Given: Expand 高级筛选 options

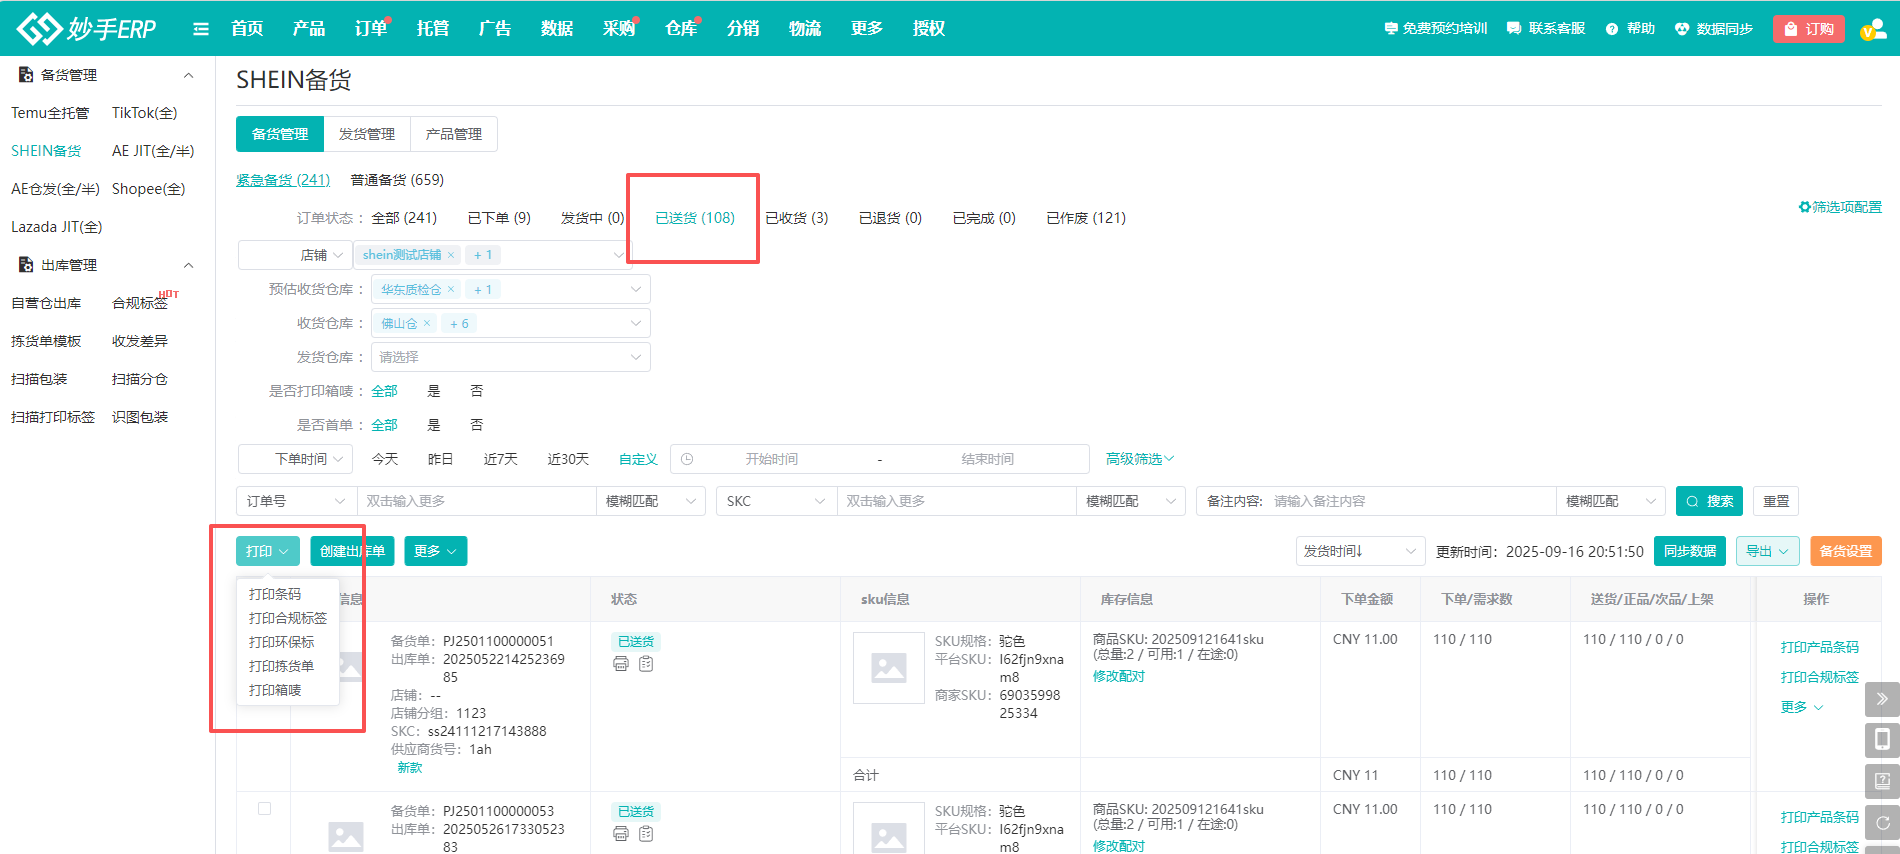Looking at the screenshot, I should (x=1139, y=459).
